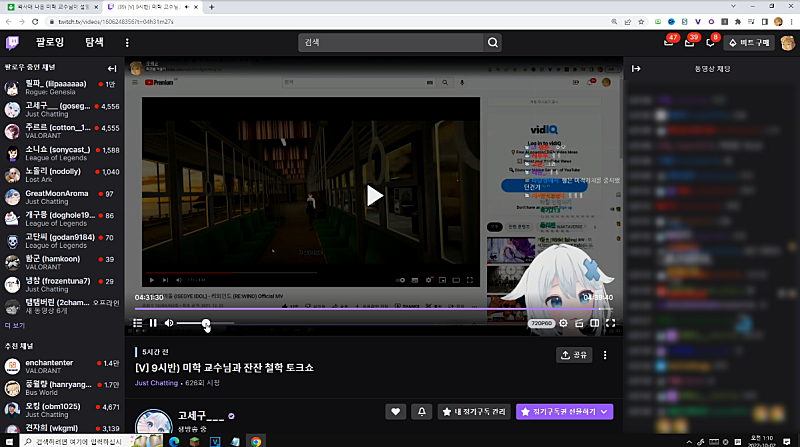Toggle theatre mode in player

pyautogui.click(x=594, y=323)
